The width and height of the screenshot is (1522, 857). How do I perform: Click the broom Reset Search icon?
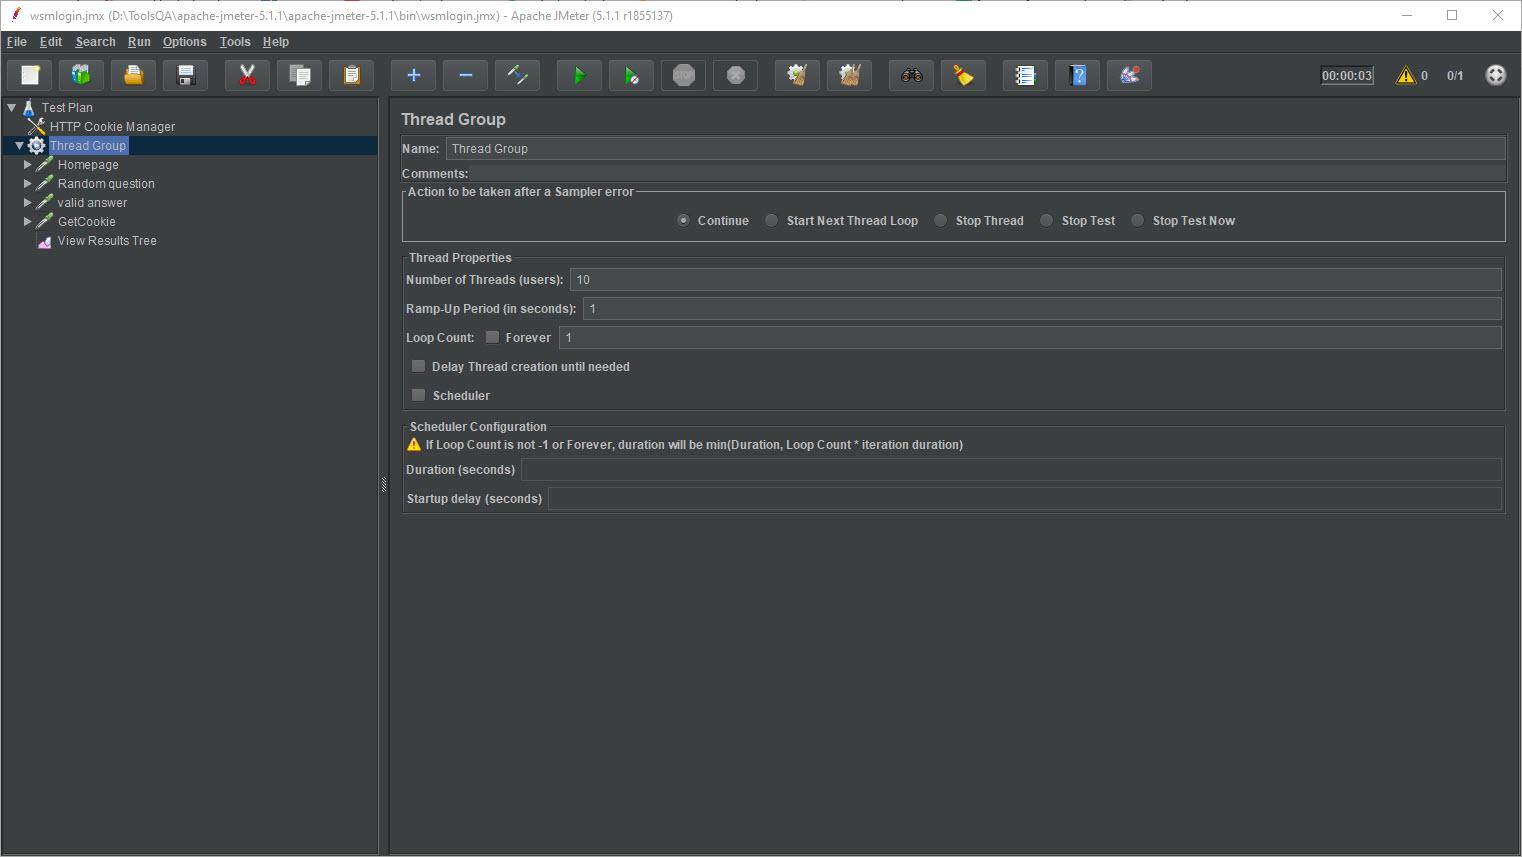point(963,75)
